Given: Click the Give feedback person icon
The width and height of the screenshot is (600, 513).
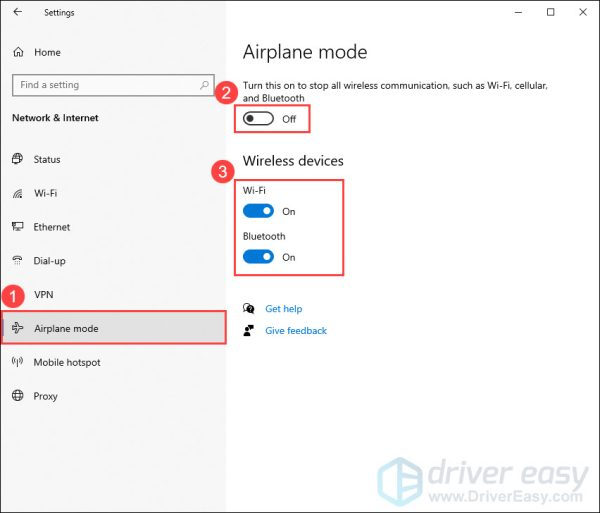Looking at the screenshot, I should pyautogui.click(x=249, y=331).
